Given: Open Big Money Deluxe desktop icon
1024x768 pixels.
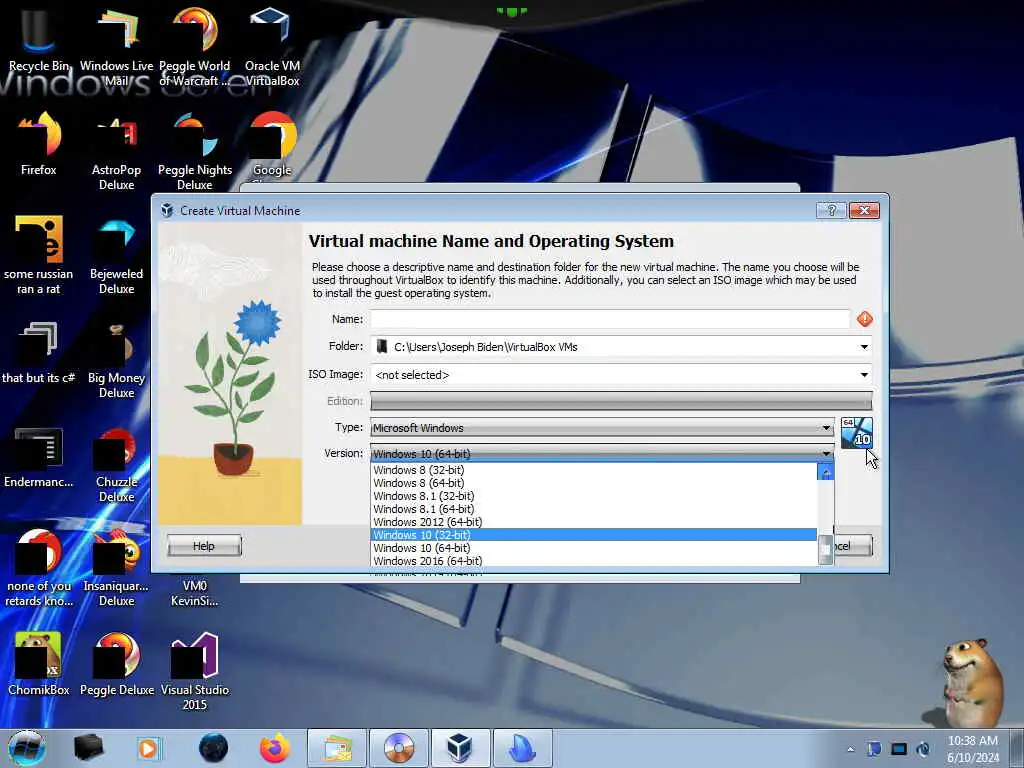Looking at the screenshot, I should click(x=116, y=359).
